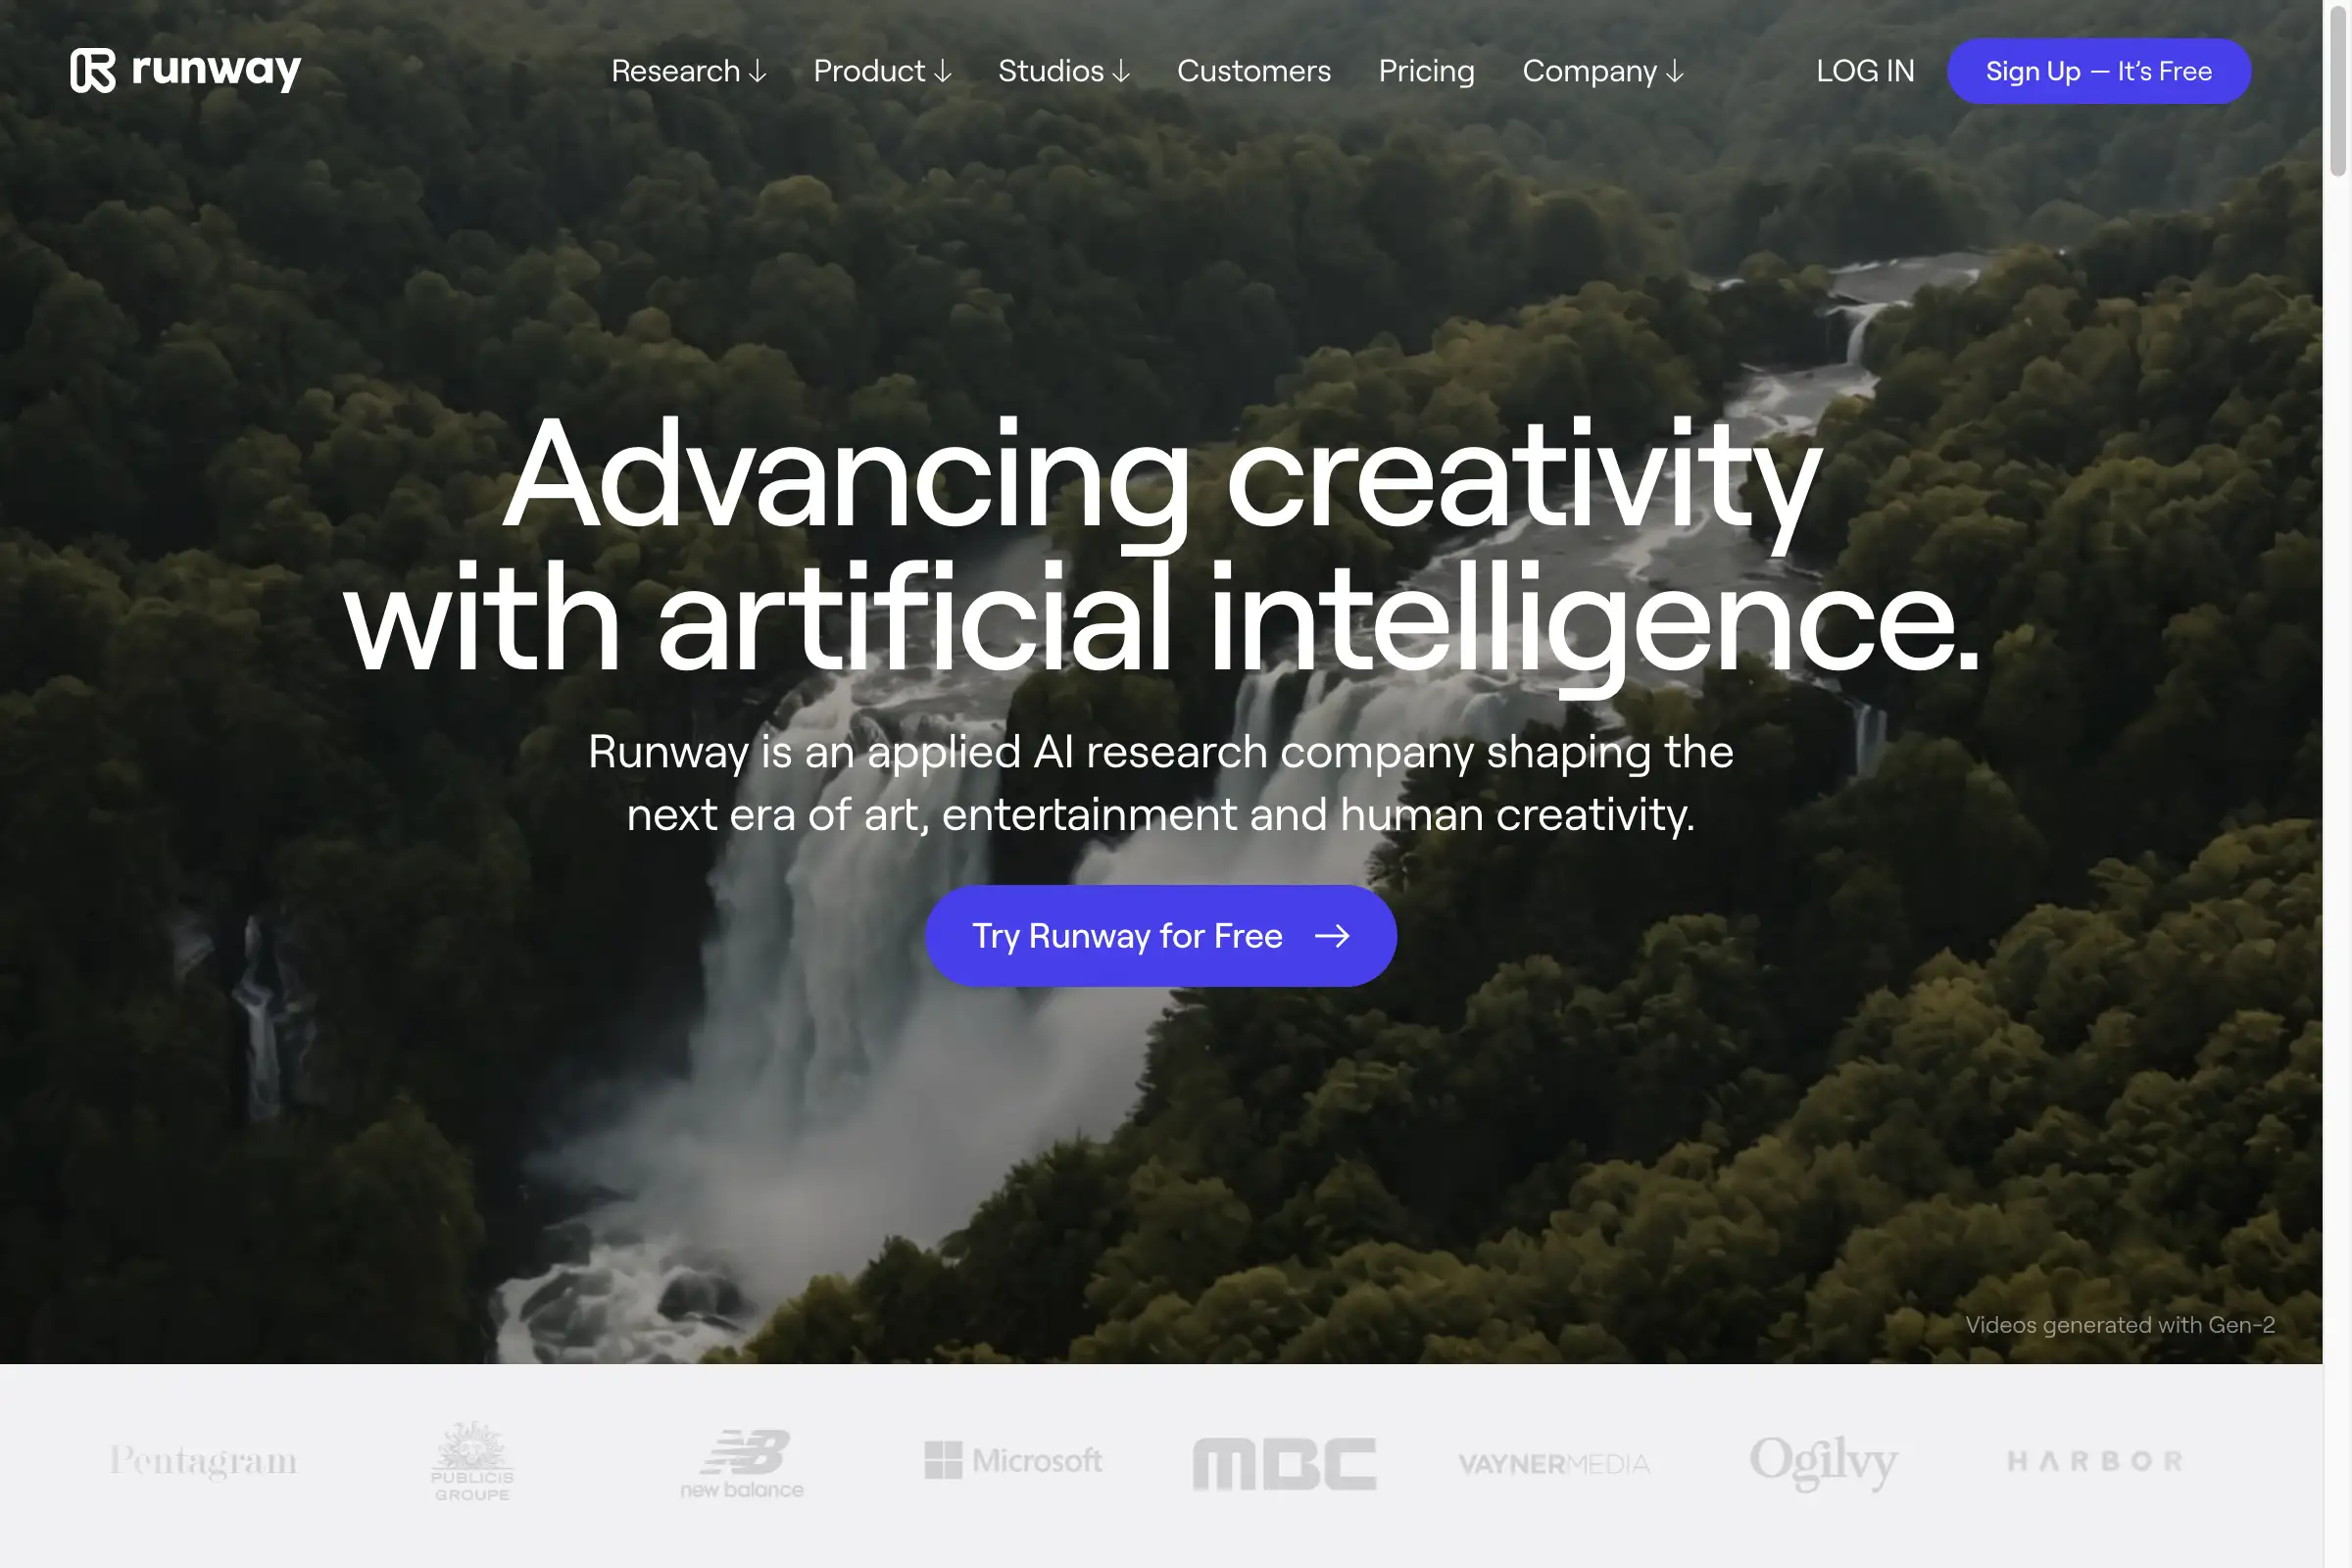Click the New Balance brand logo icon

[x=740, y=1459]
